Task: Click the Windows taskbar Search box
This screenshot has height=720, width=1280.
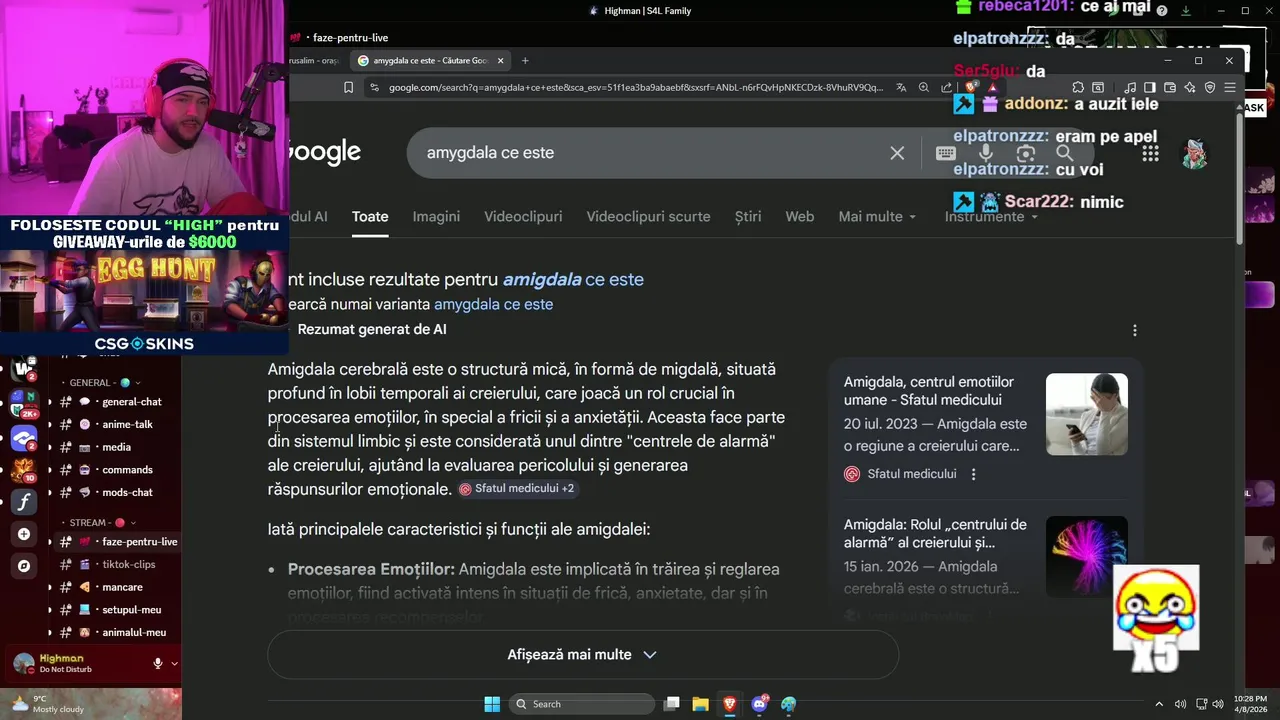Action: click(583, 704)
